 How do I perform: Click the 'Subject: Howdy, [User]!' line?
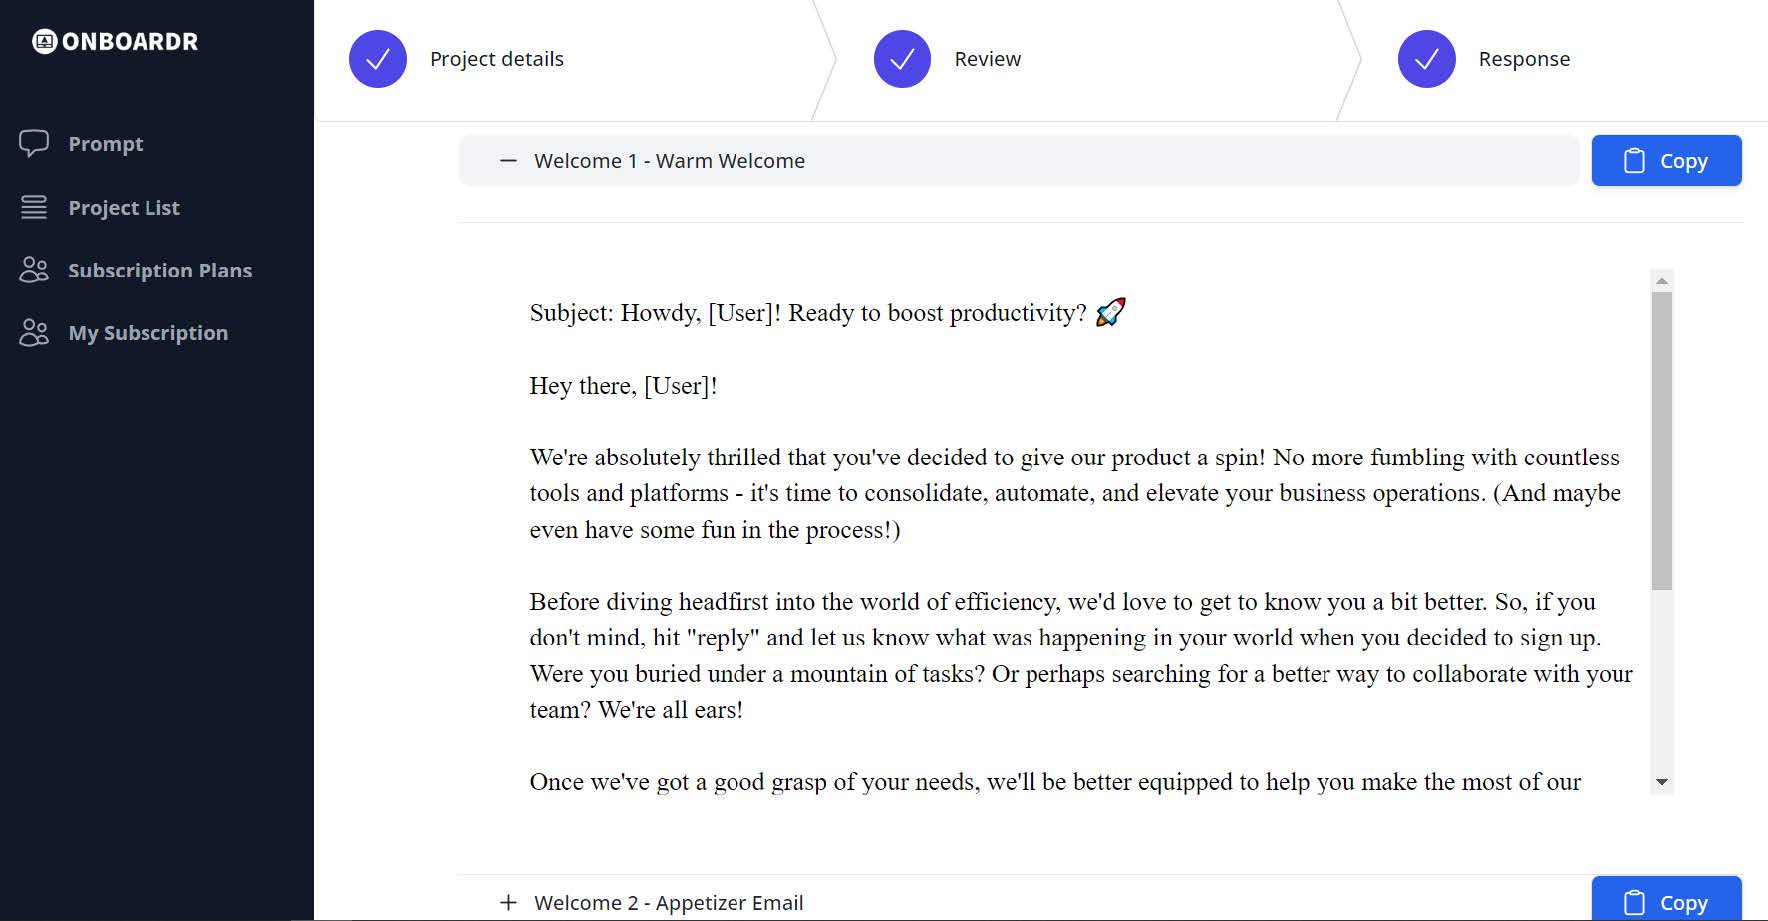click(x=828, y=313)
